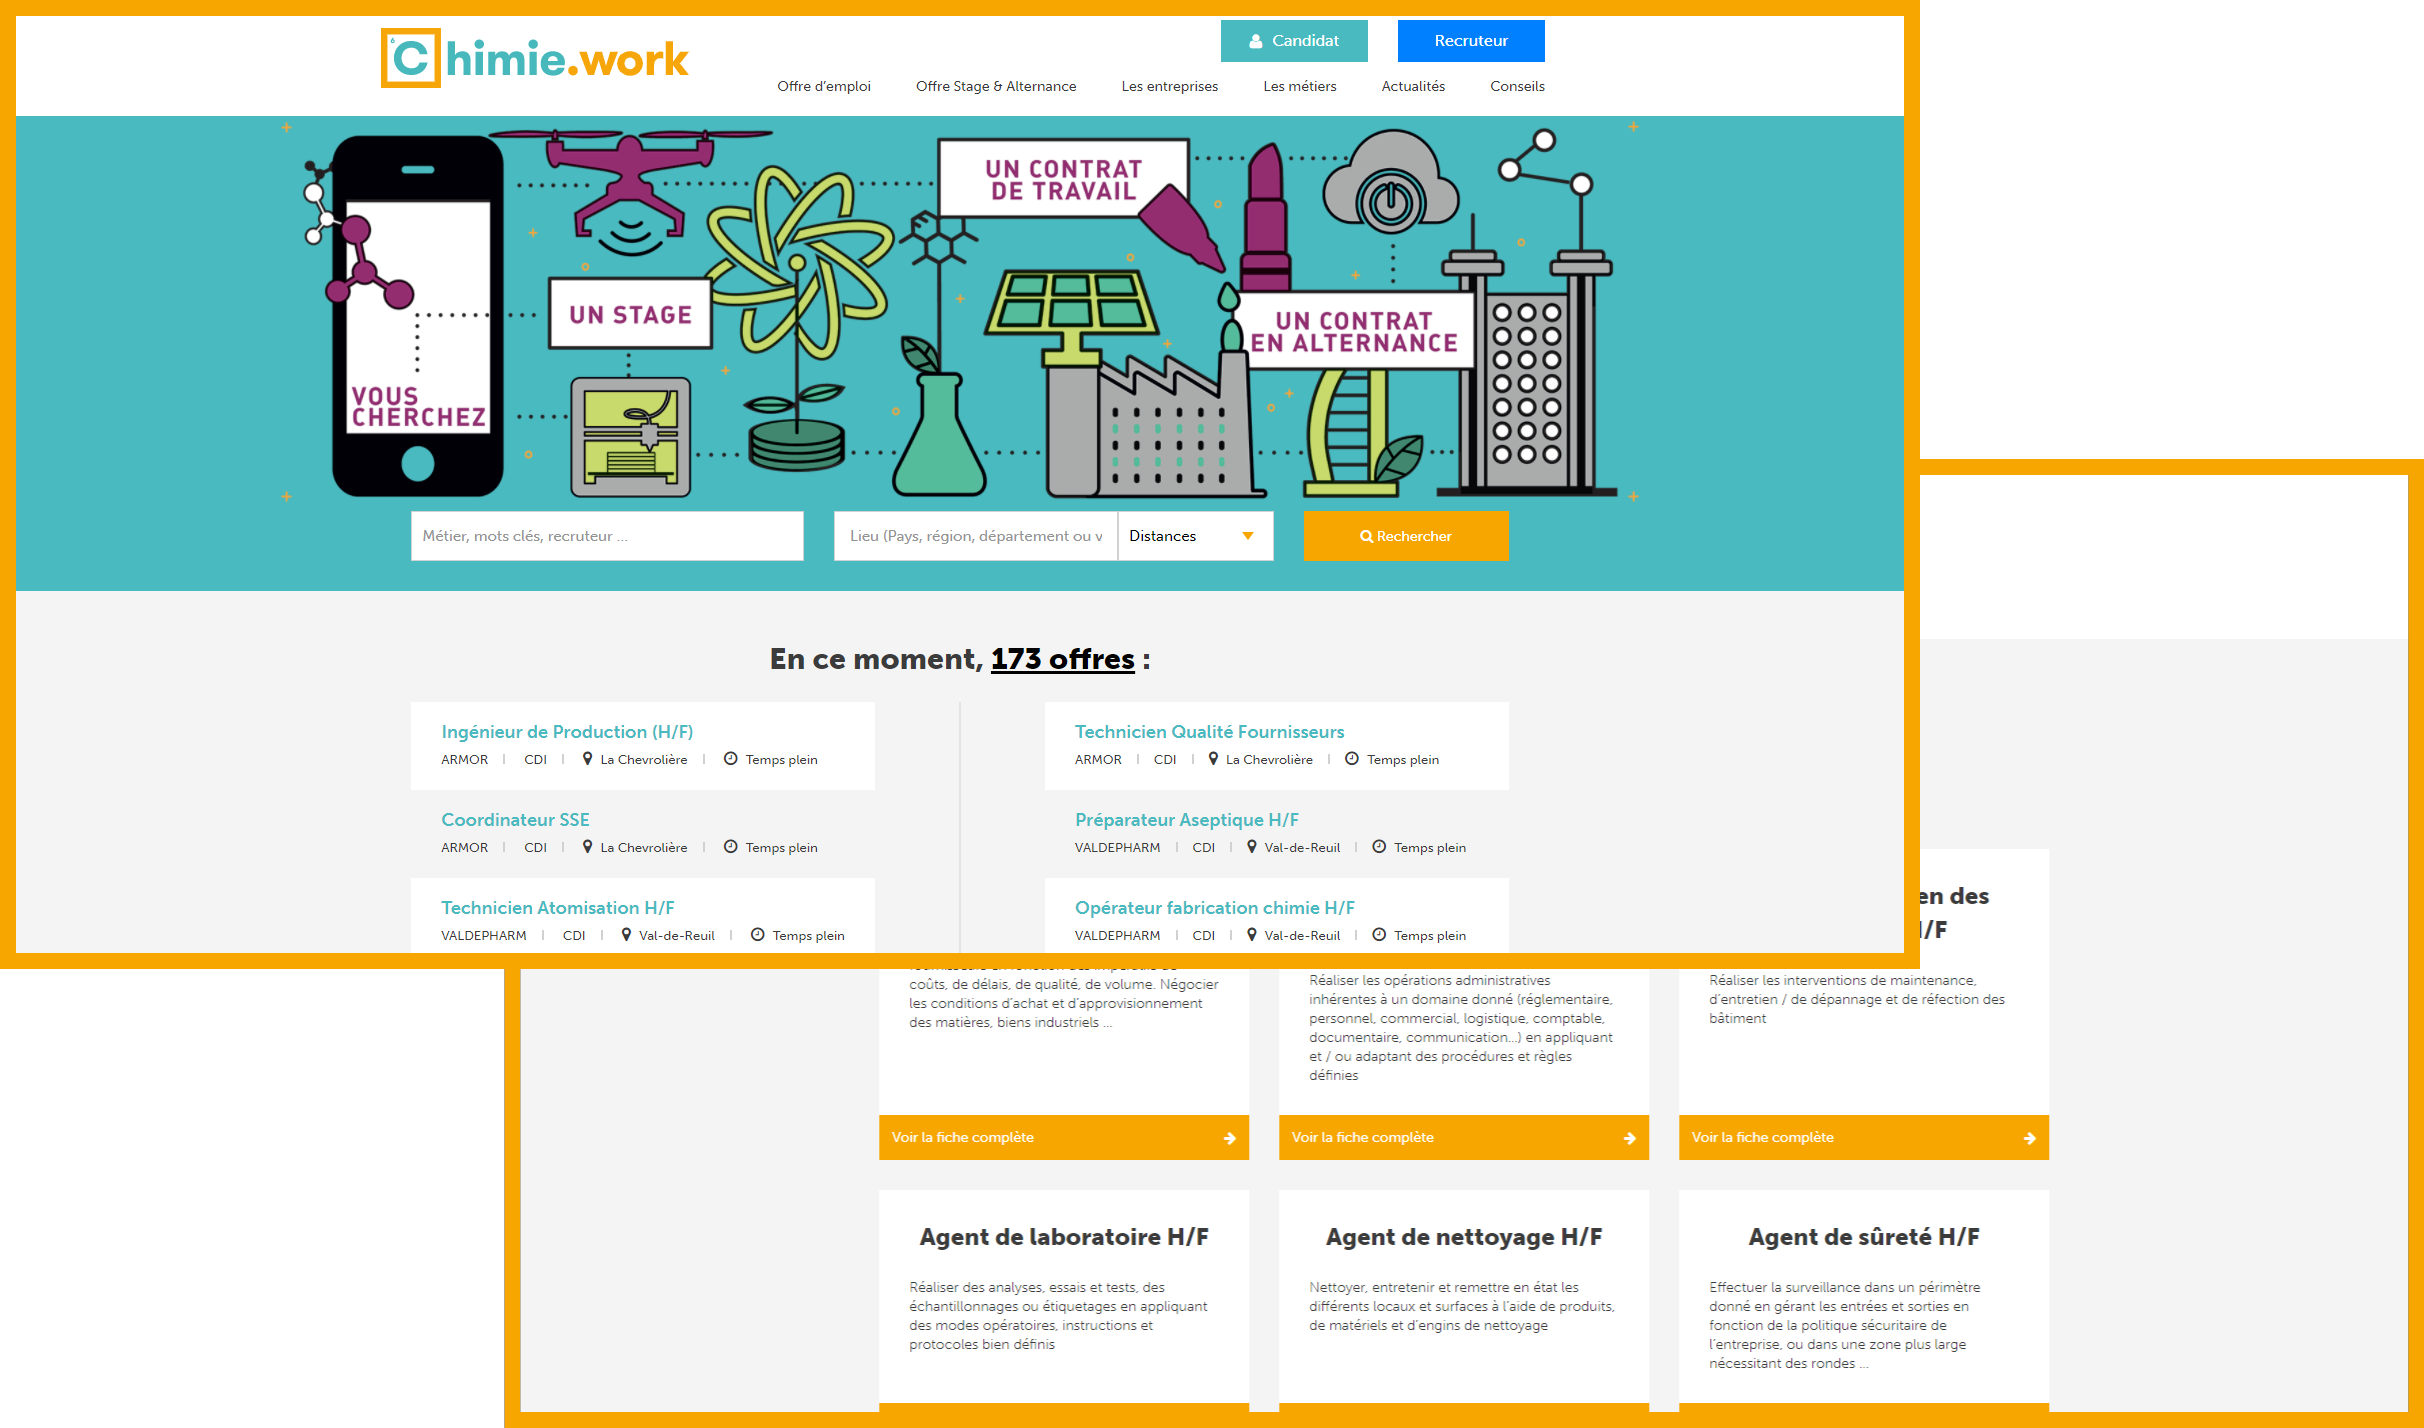The image size is (2424, 1428).
Task: Click UN STAGE sign in banner
Action: (x=630, y=314)
